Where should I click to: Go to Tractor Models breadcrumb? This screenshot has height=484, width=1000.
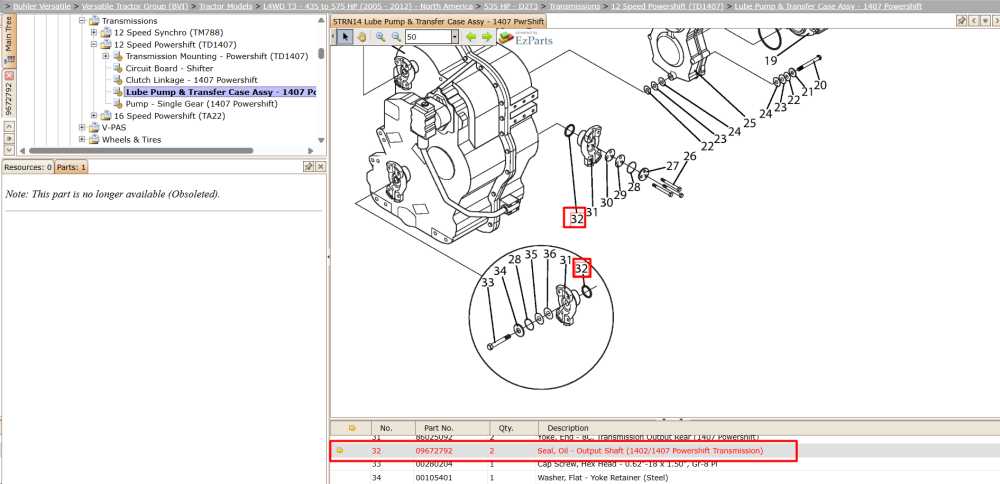[224, 6]
